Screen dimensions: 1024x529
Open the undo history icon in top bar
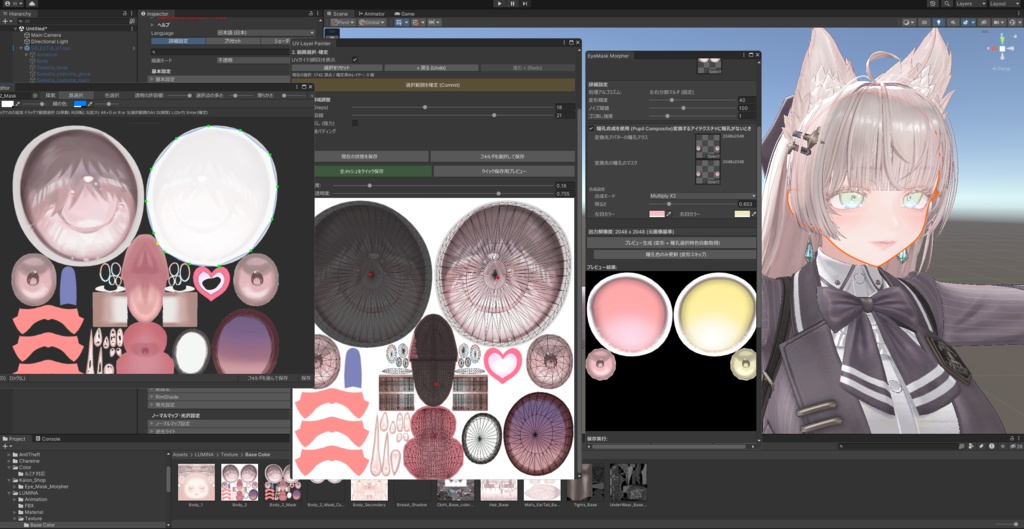click(x=931, y=4)
